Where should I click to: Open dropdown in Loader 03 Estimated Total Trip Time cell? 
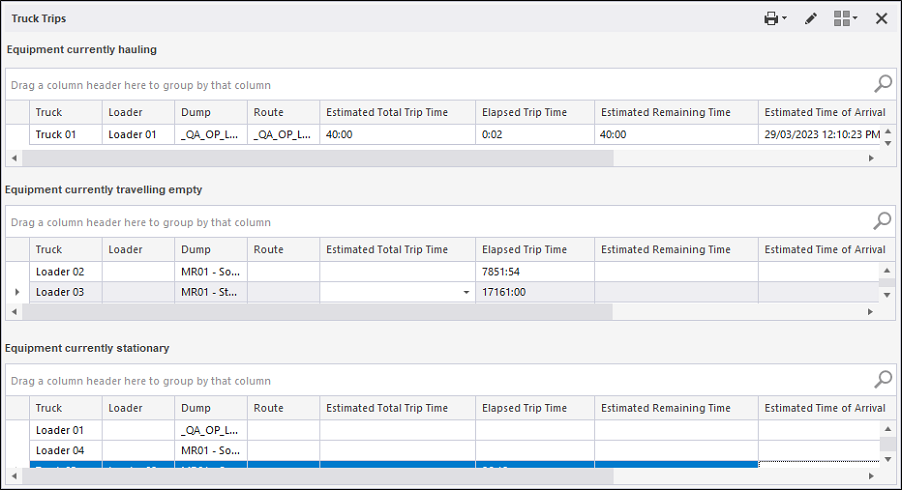tap(466, 292)
